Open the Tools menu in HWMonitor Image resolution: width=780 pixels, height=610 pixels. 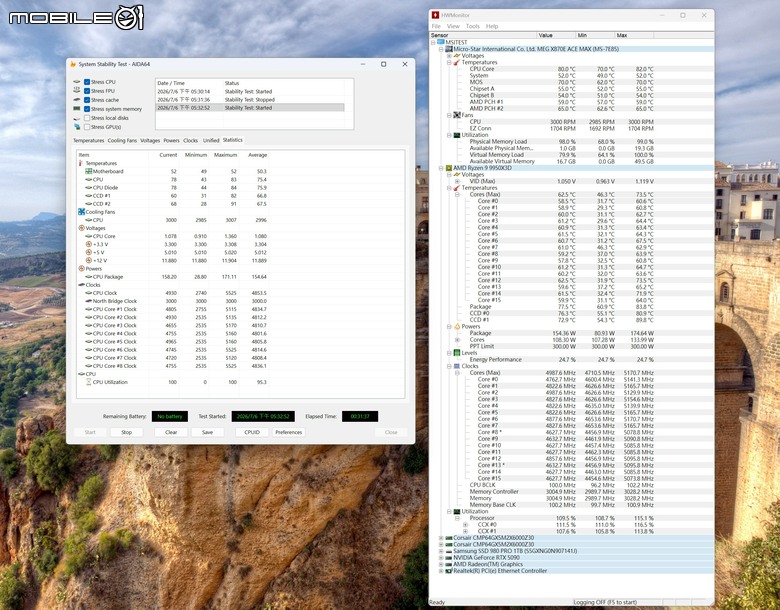pyautogui.click(x=473, y=26)
